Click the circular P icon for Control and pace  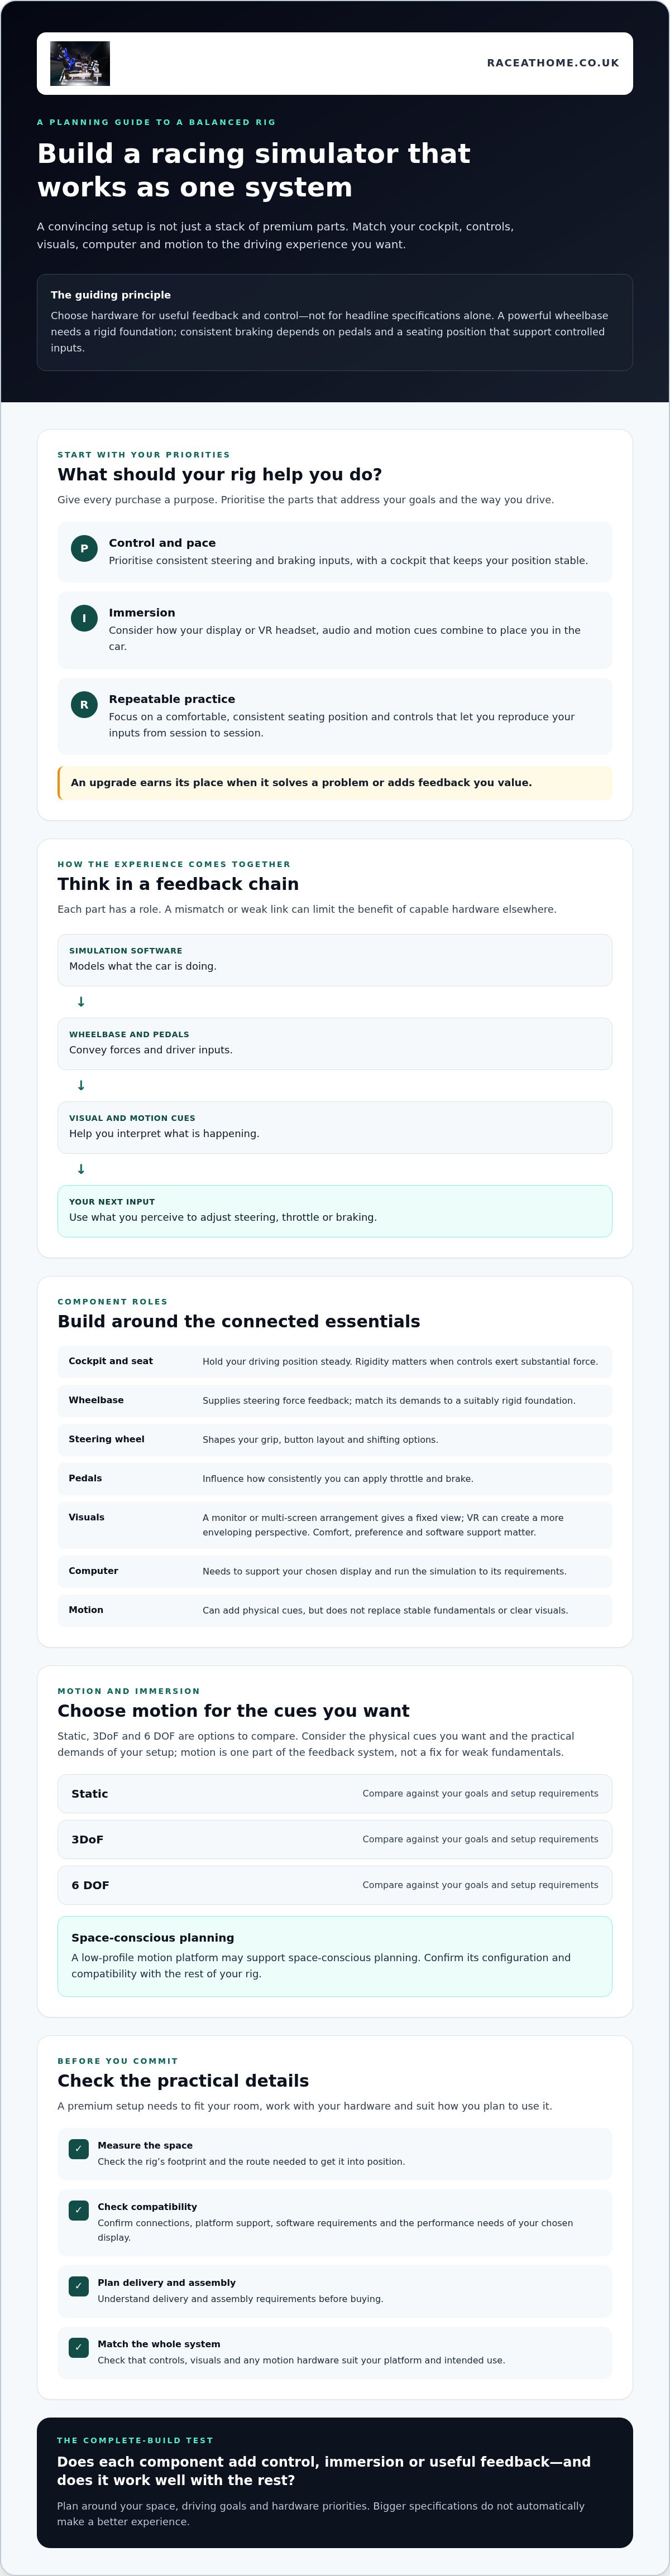pyautogui.click(x=84, y=548)
